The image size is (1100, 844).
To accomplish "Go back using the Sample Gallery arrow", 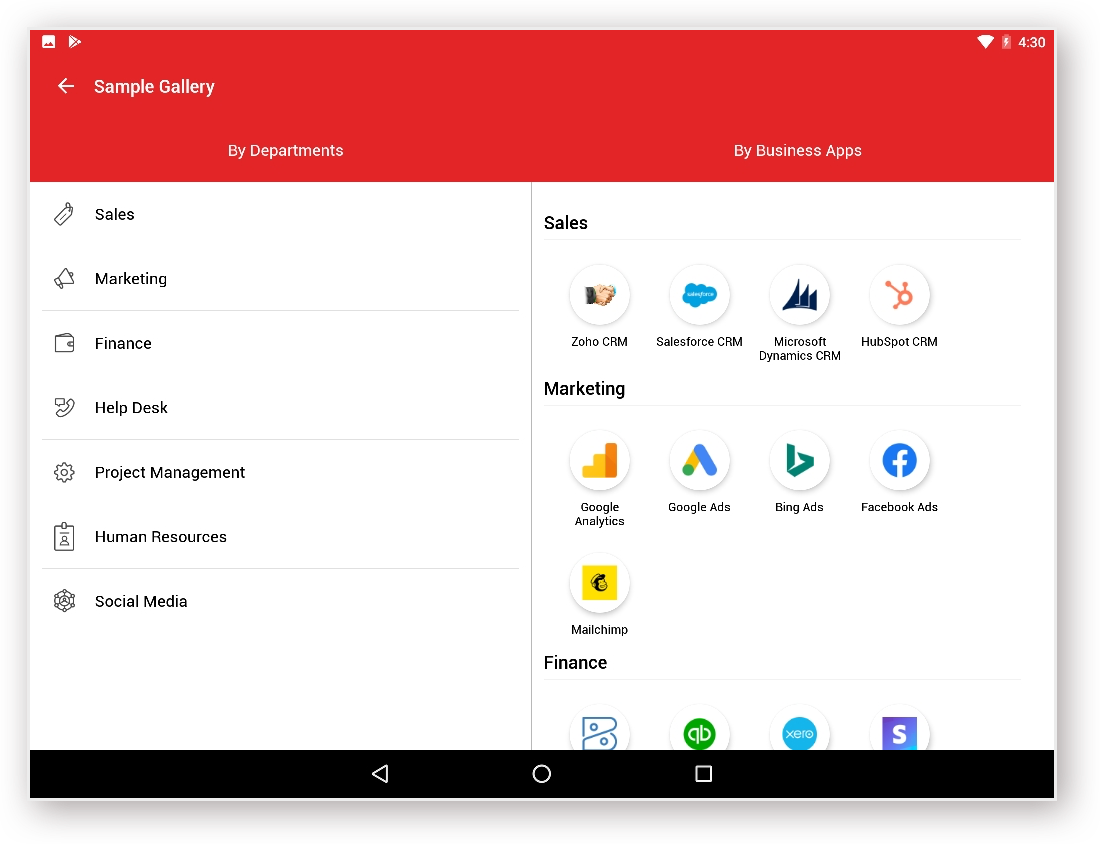I will (x=66, y=86).
